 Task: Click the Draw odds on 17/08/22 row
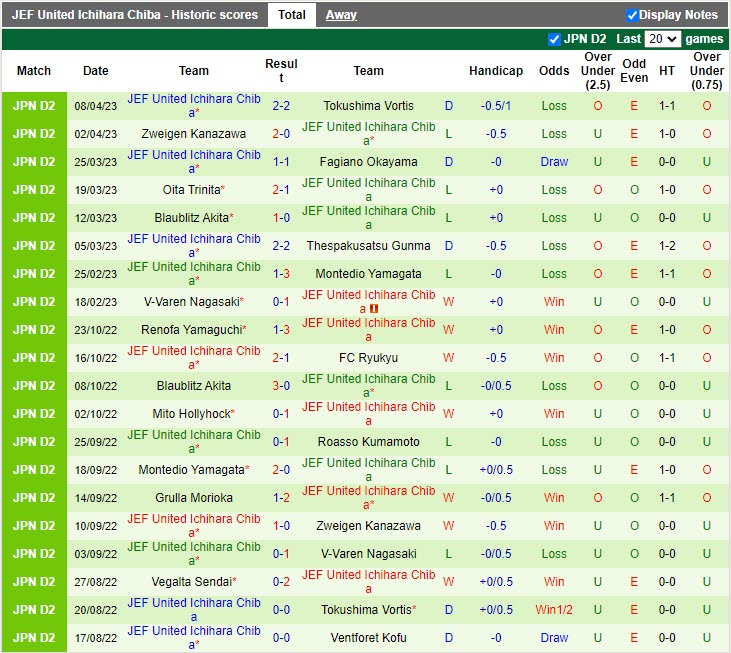[554, 637]
